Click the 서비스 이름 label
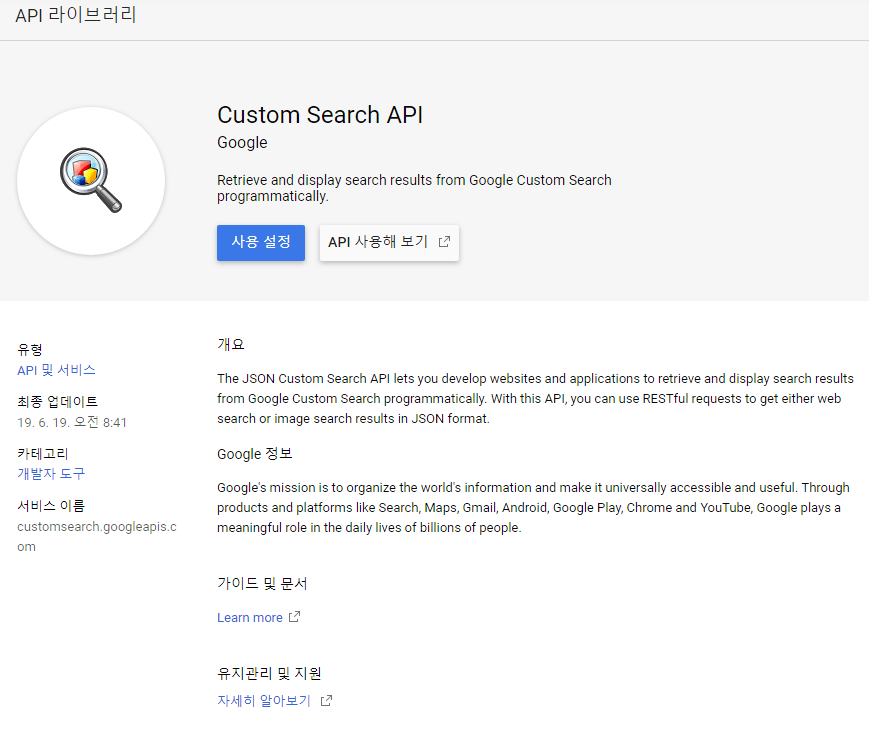869x737 pixels. [x=51, y=505]
